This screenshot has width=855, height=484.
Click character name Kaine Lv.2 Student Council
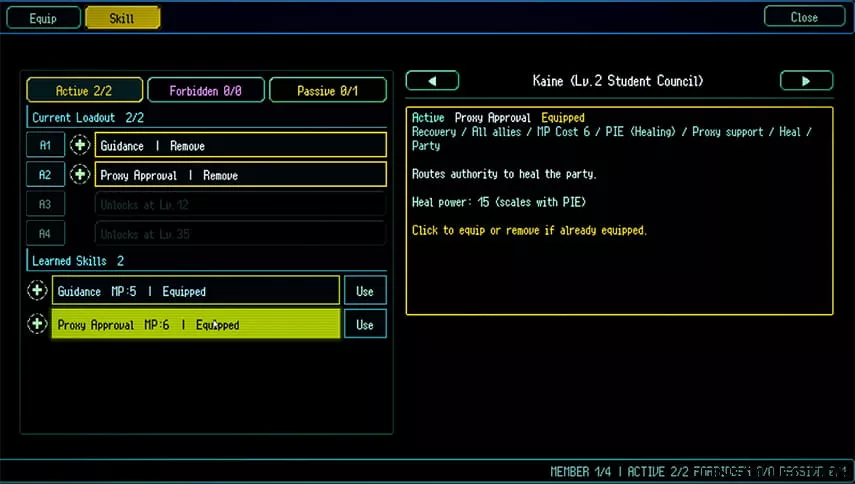(x=618, y=81)
